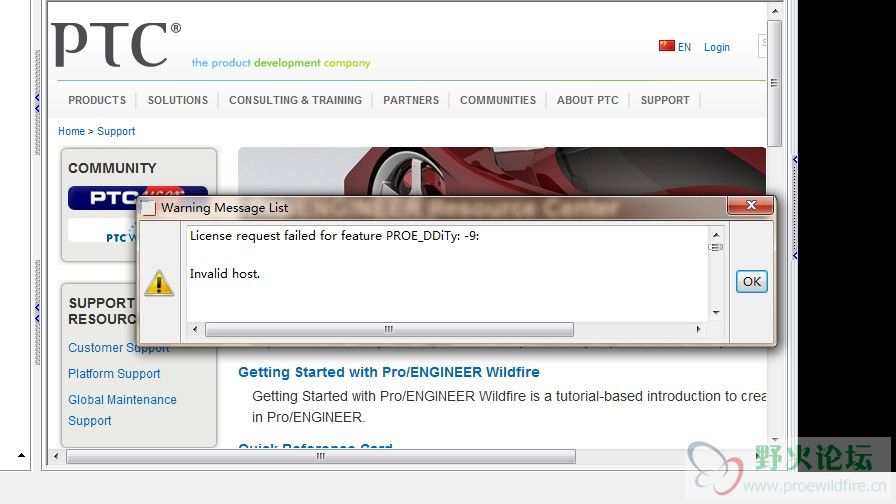This screenshot has width=896, height=504.
Task: Click the 'Invalid host.' message text
Action: 225,274
